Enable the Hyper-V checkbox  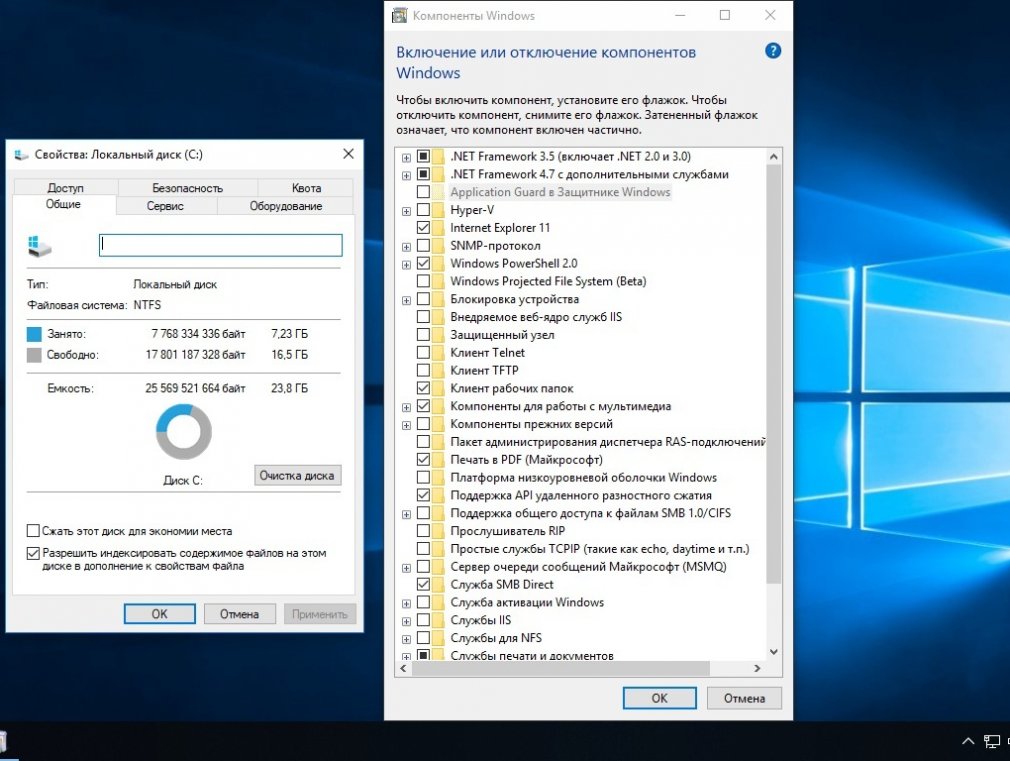(423, 210)
